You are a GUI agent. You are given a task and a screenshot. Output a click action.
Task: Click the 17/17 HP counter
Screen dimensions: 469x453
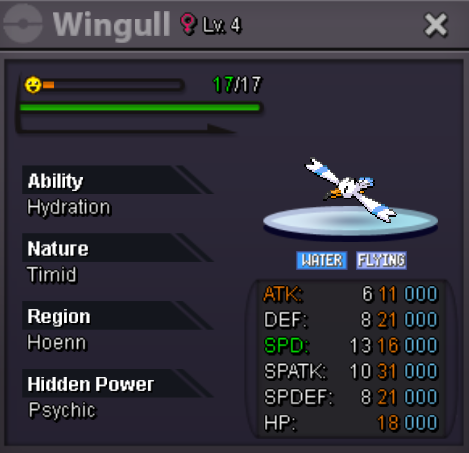pos(237,84)
